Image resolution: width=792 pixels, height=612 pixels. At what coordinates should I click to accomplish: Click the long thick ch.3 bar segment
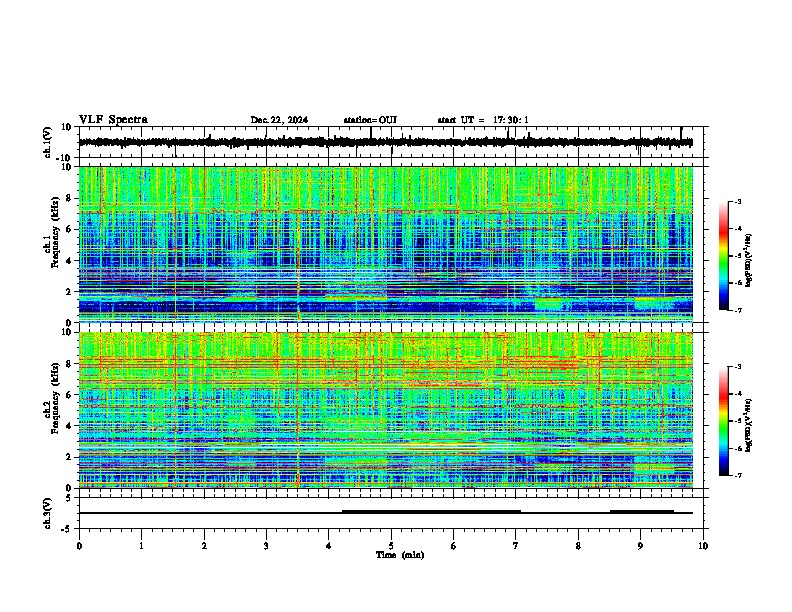431,512
